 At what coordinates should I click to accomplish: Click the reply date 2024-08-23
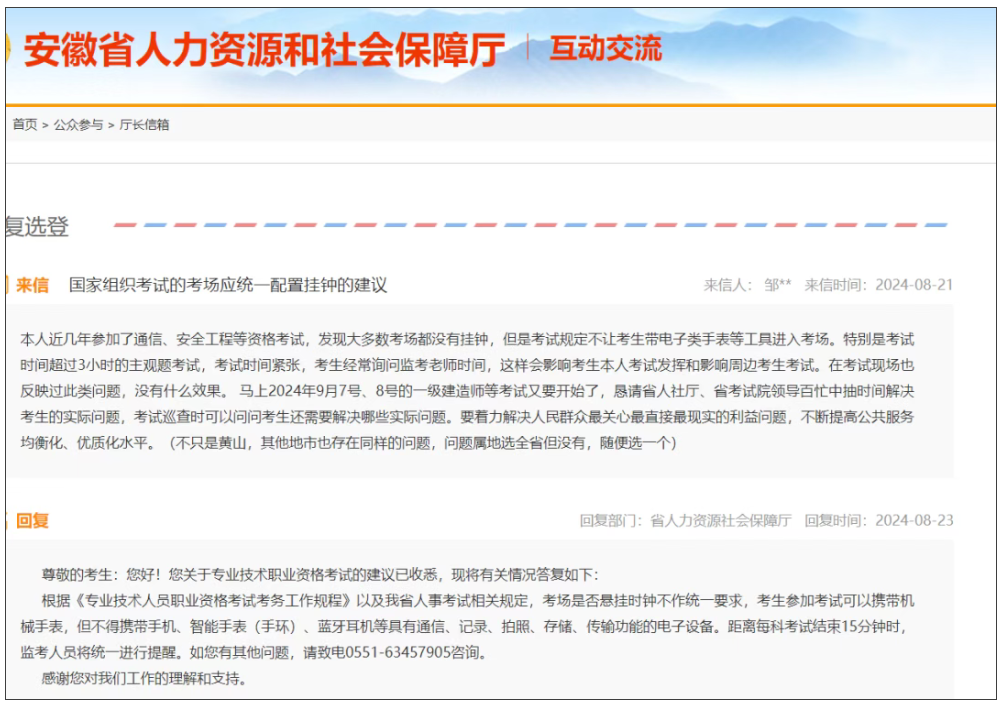click(x=914, y=520)
